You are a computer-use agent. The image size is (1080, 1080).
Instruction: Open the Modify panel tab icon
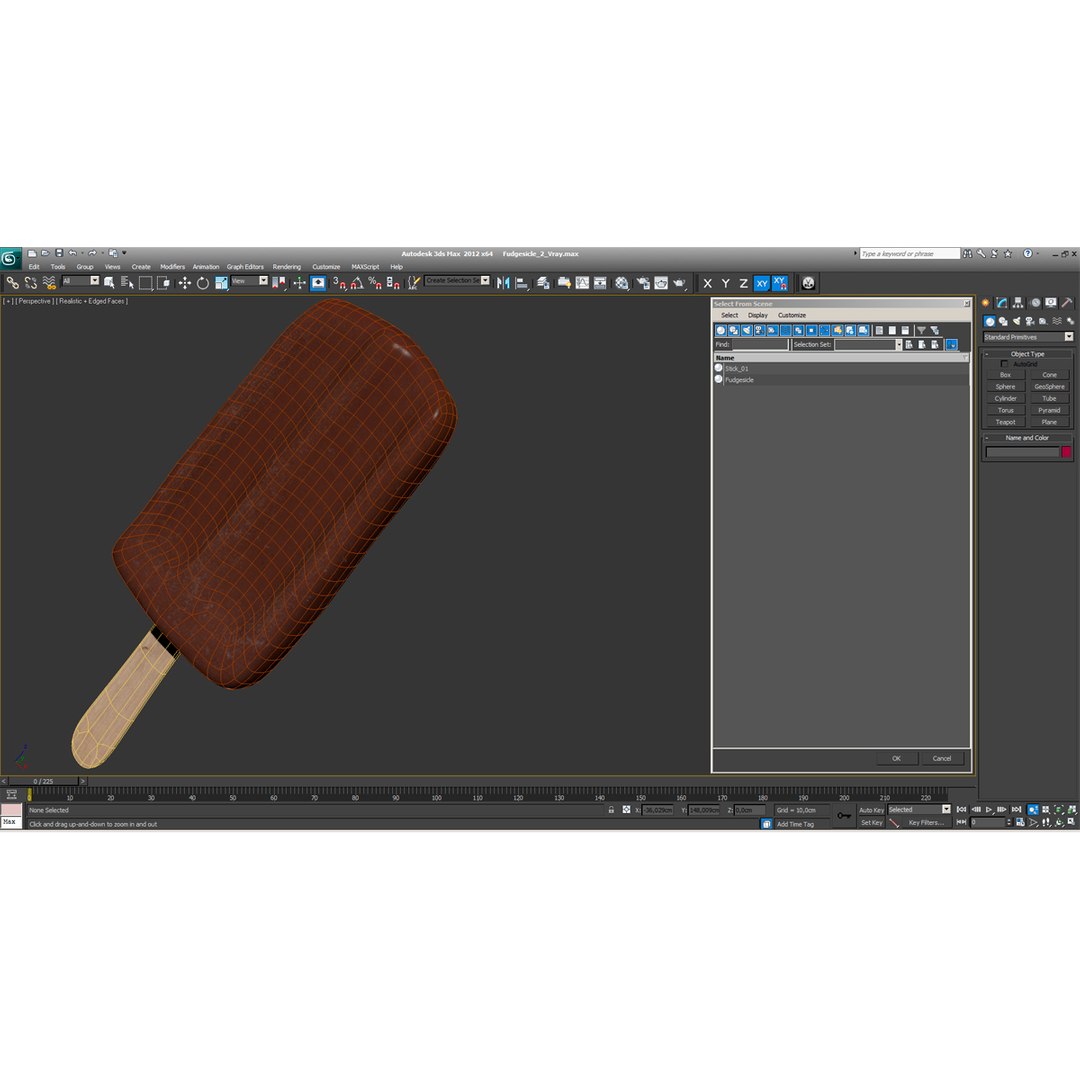coord(1001,302)
